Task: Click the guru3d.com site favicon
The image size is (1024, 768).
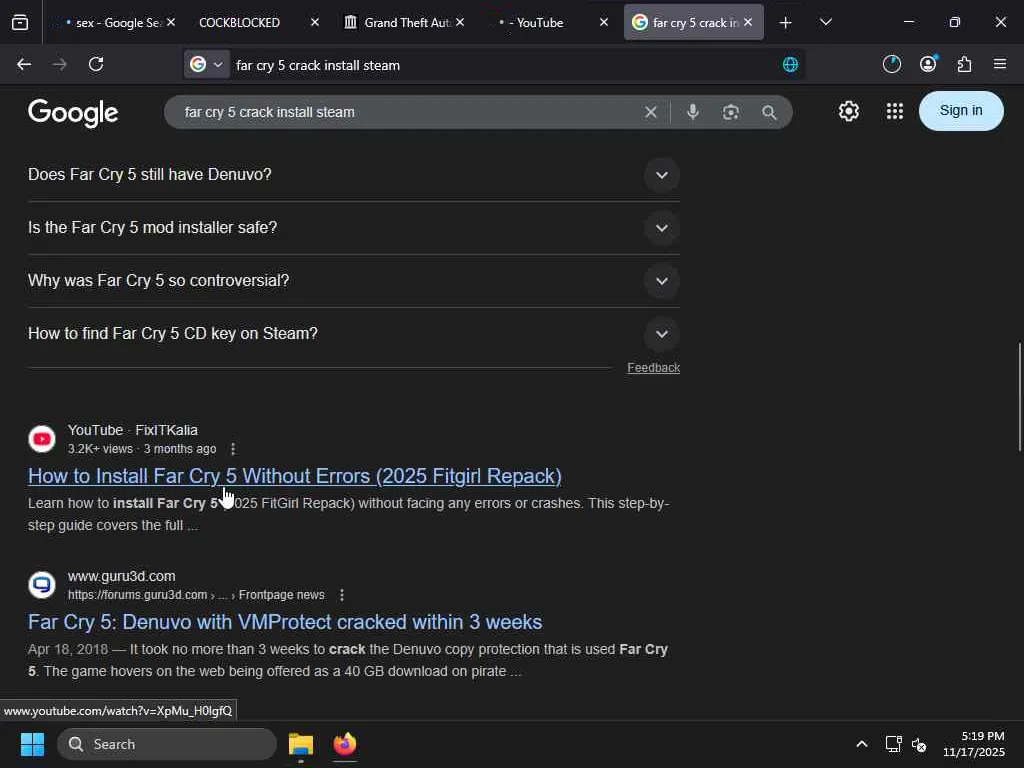Action: point(42,584)
